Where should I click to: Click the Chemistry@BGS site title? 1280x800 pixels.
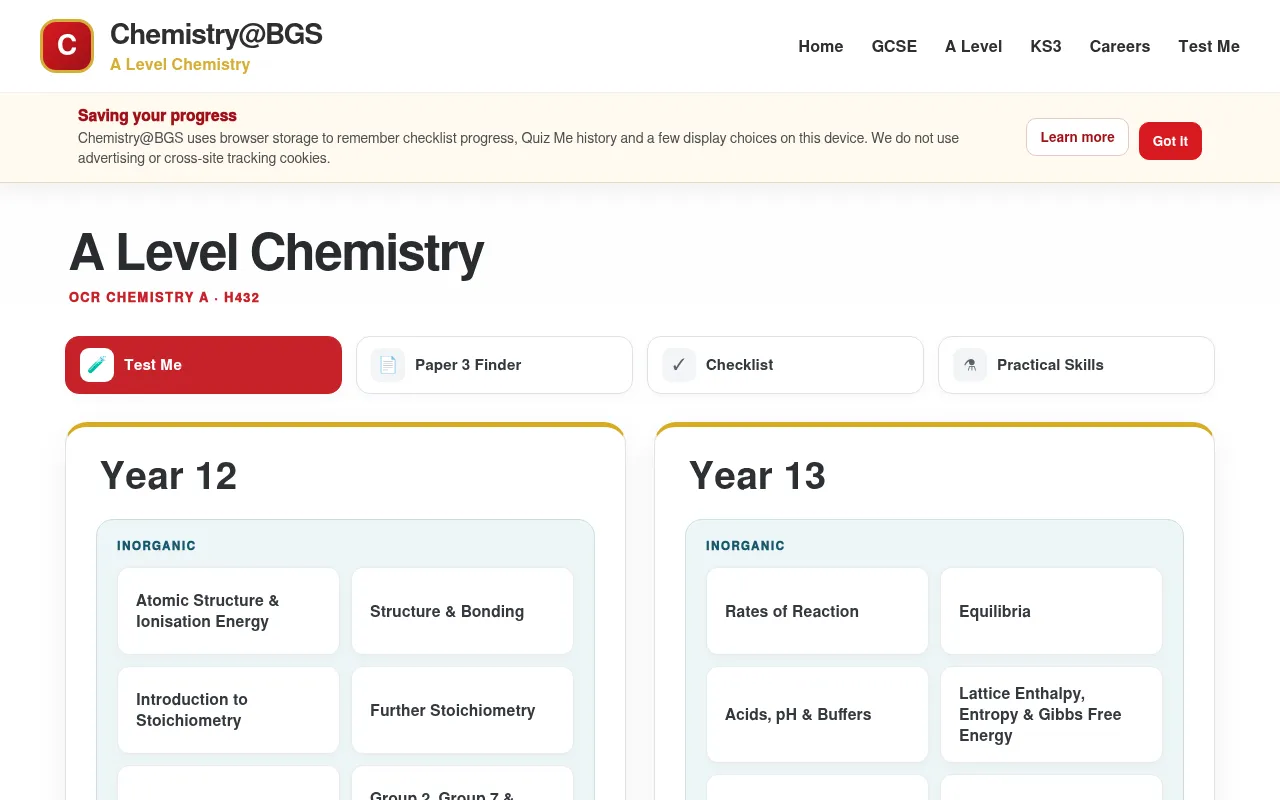pyautogui.click(x=216, y=34)
